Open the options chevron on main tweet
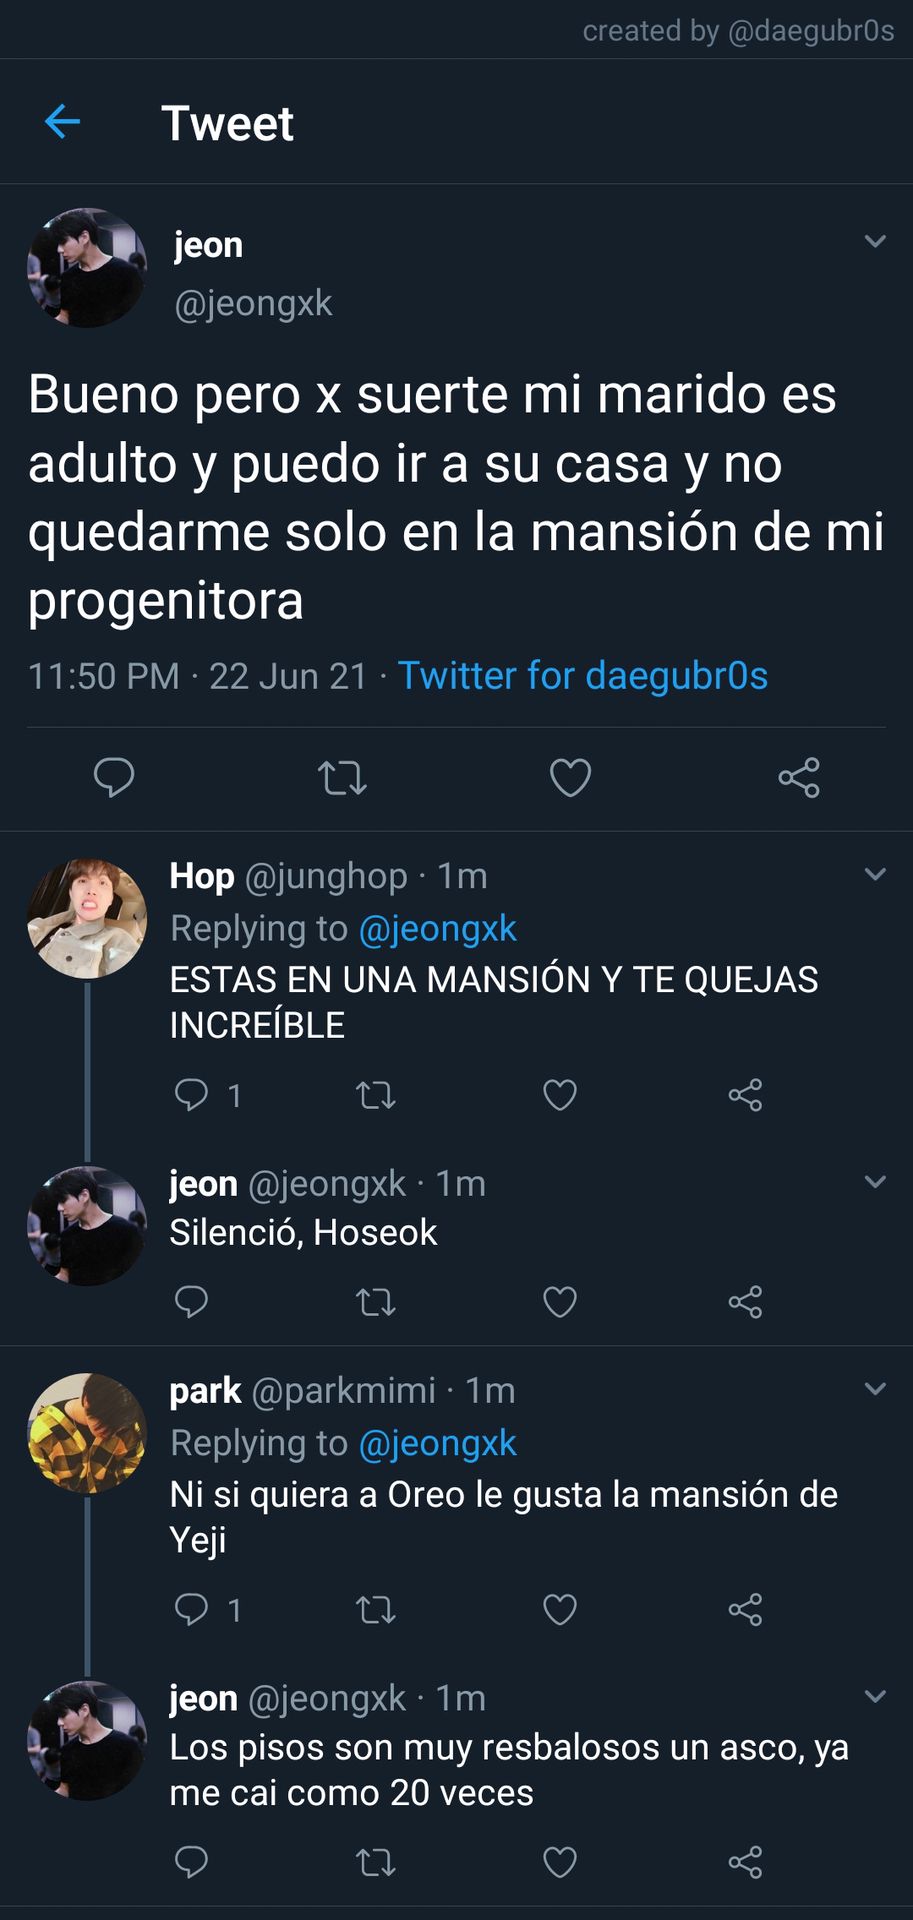The image size is (913, 1920). pos(875,241)
